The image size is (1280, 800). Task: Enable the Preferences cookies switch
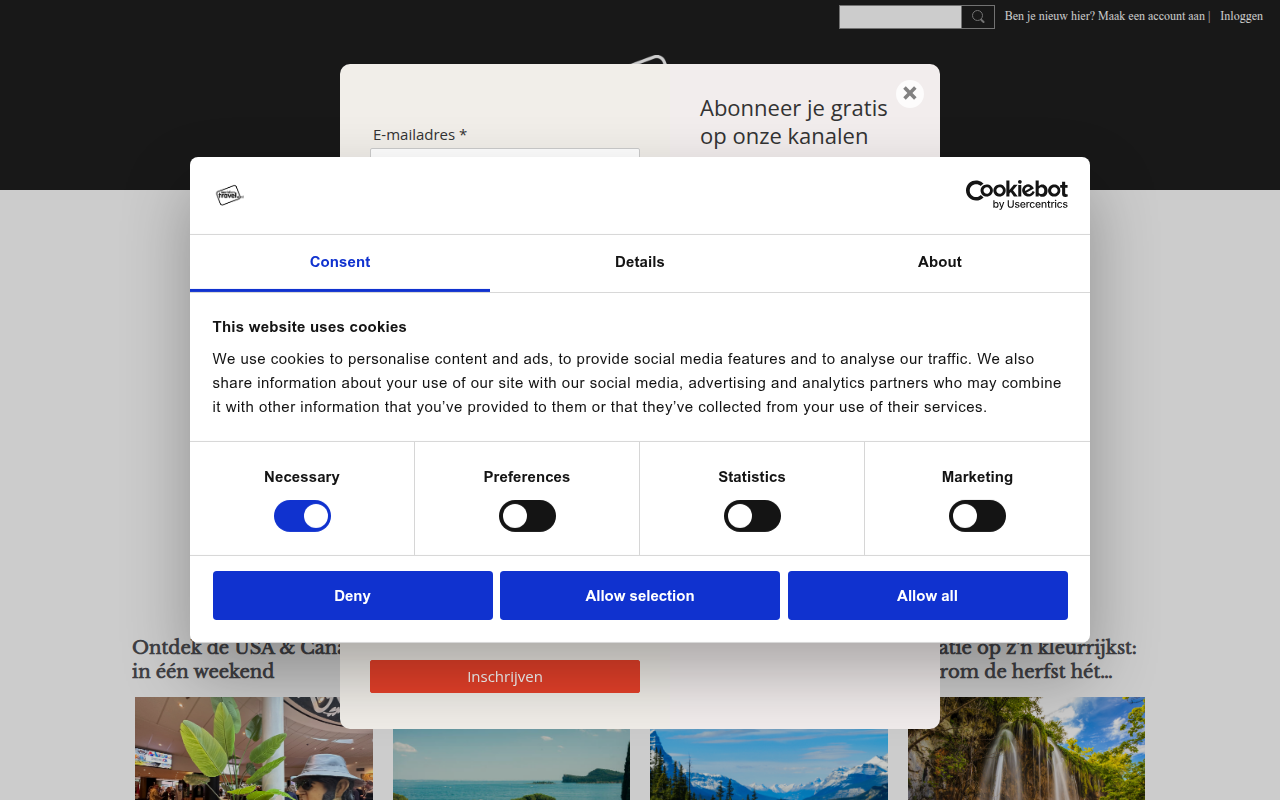(527, 516)
